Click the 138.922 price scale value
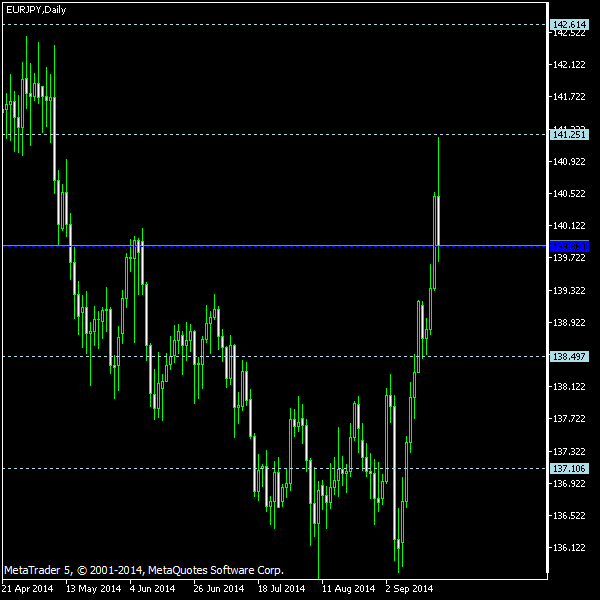Screen dimensions: 600x600 point(569,323)
